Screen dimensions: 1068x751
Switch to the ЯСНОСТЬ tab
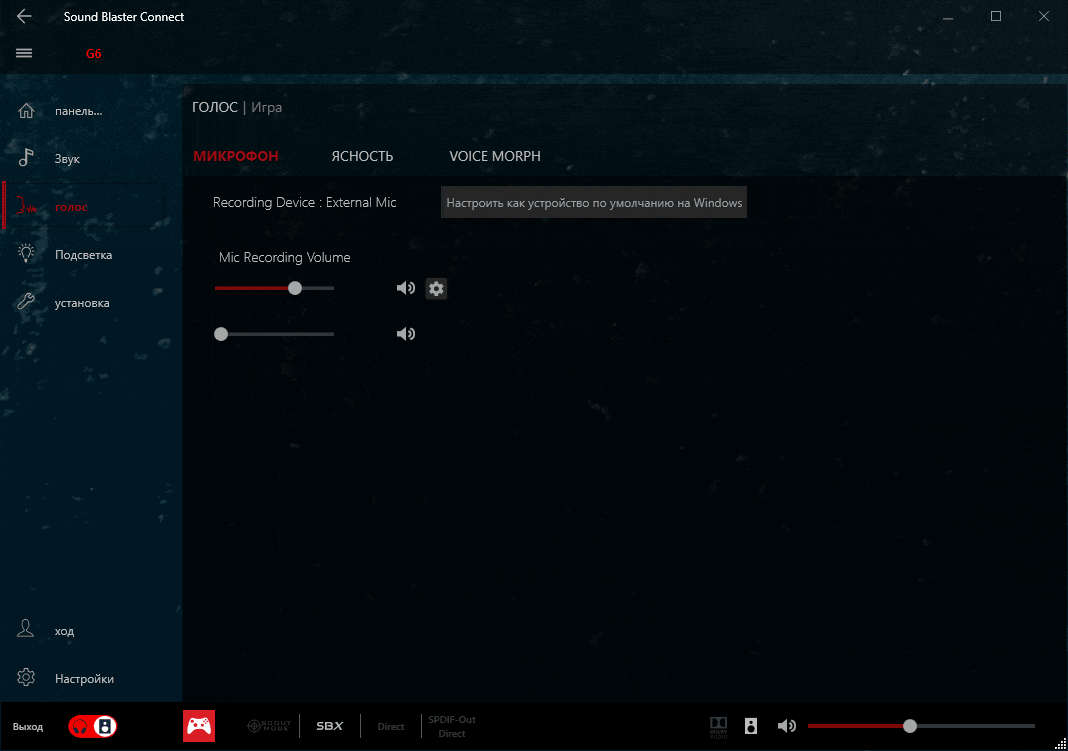362,156
